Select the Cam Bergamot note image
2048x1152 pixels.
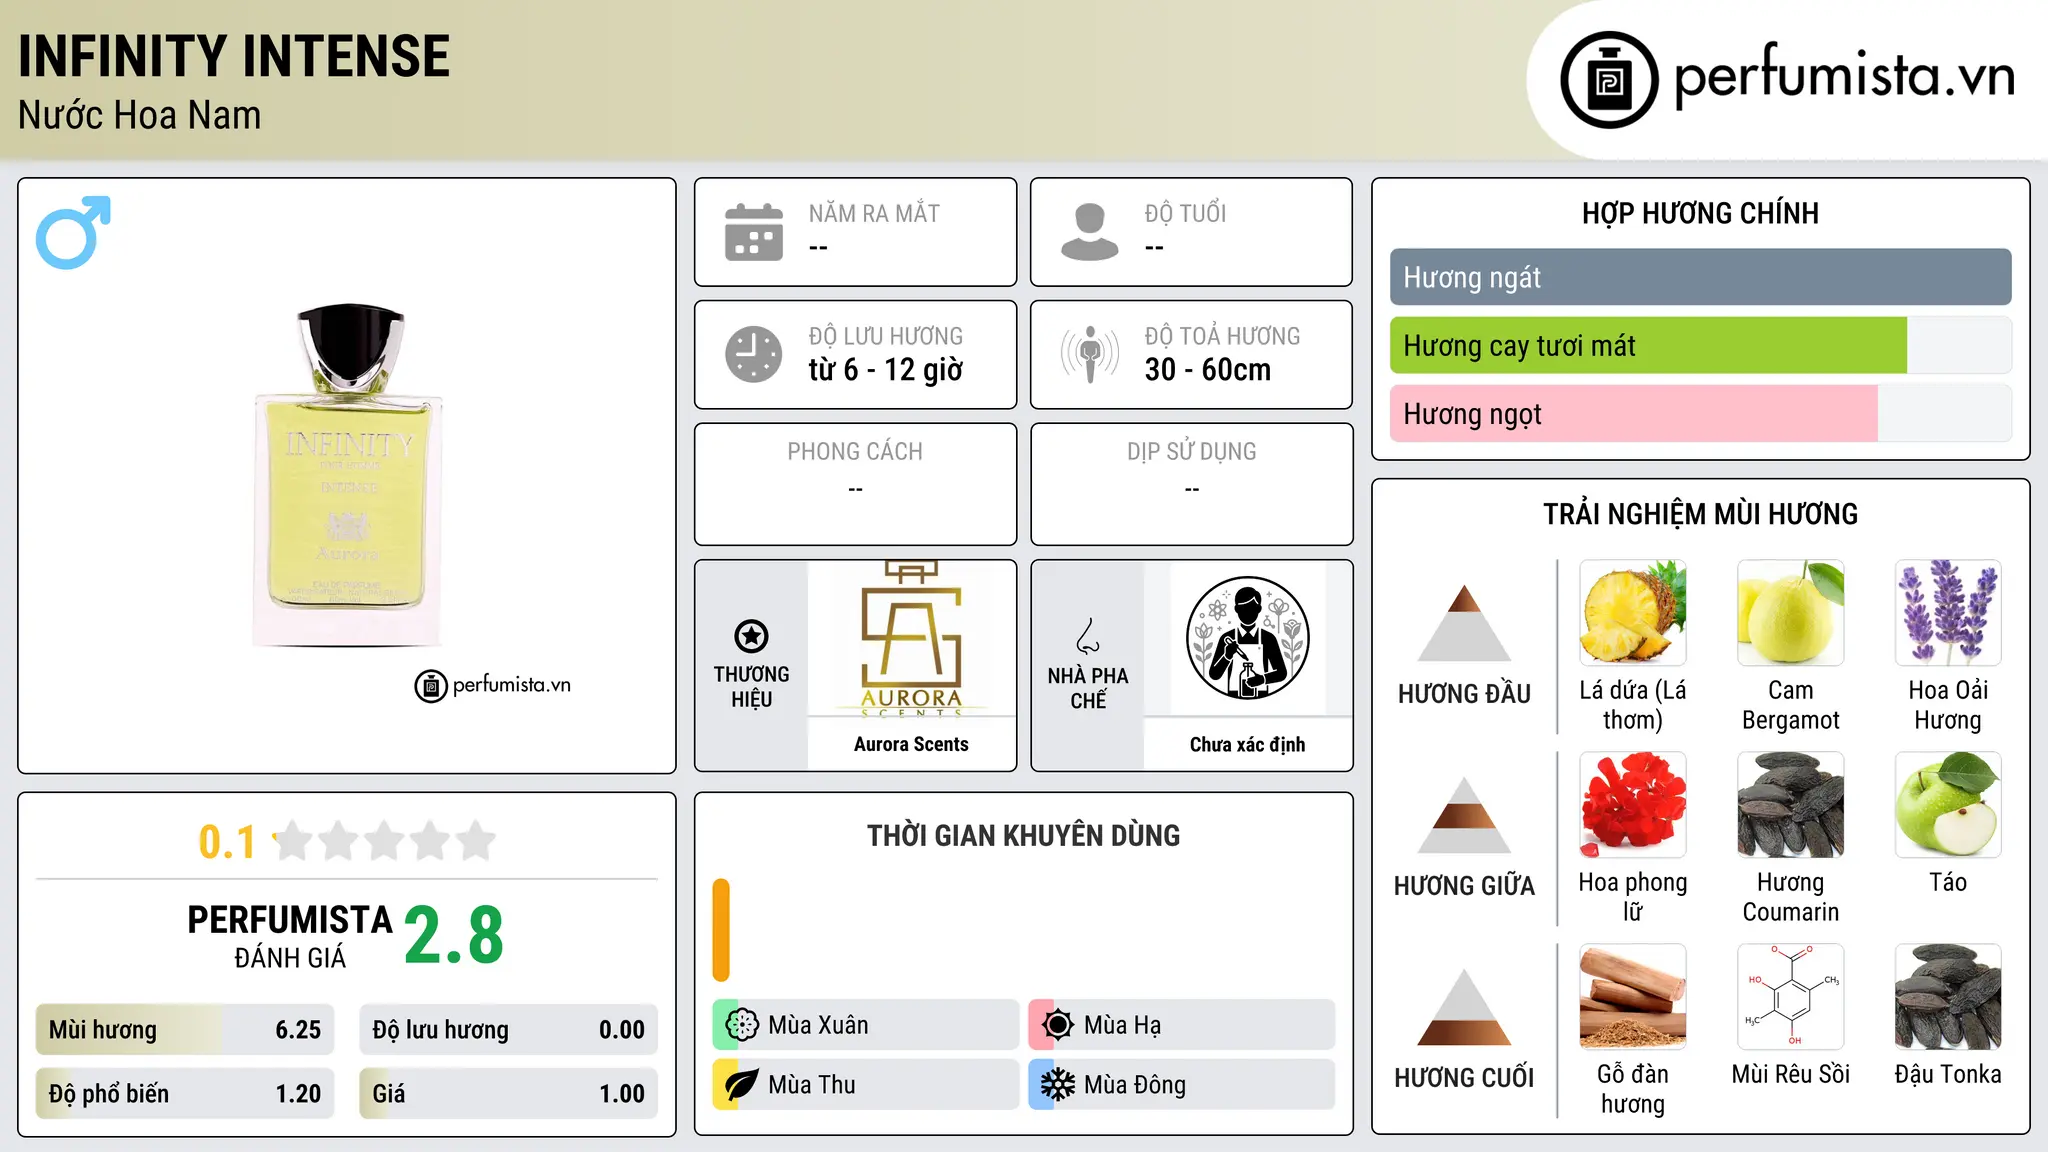[x=1790, y=613]
